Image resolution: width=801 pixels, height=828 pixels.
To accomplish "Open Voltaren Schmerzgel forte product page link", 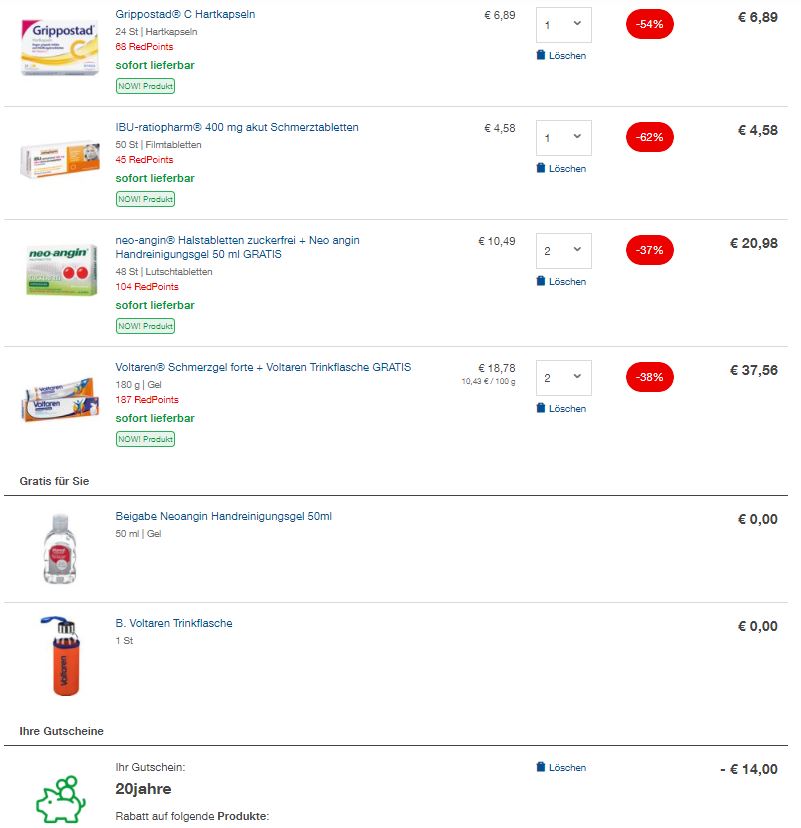I will 263,367.
